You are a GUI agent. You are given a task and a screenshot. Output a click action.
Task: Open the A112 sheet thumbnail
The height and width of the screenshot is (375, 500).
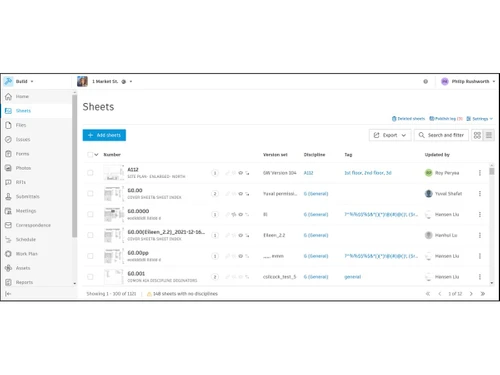point(114,173)
